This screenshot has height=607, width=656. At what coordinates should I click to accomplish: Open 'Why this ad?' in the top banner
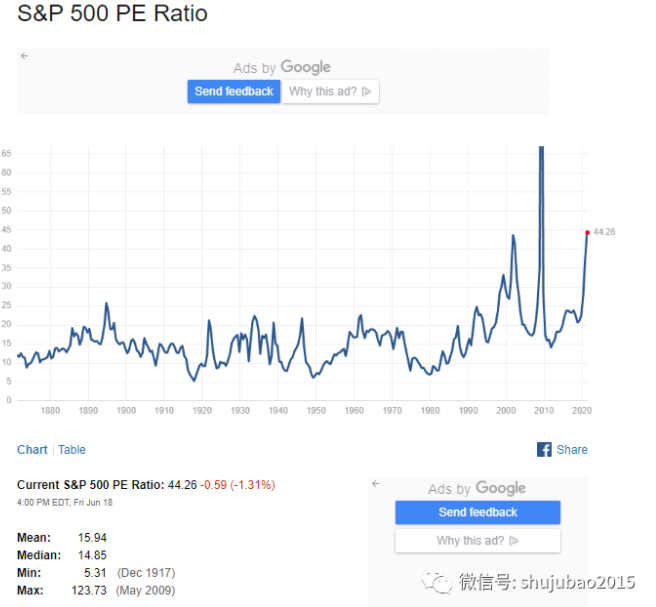click(x=330, y=92)
